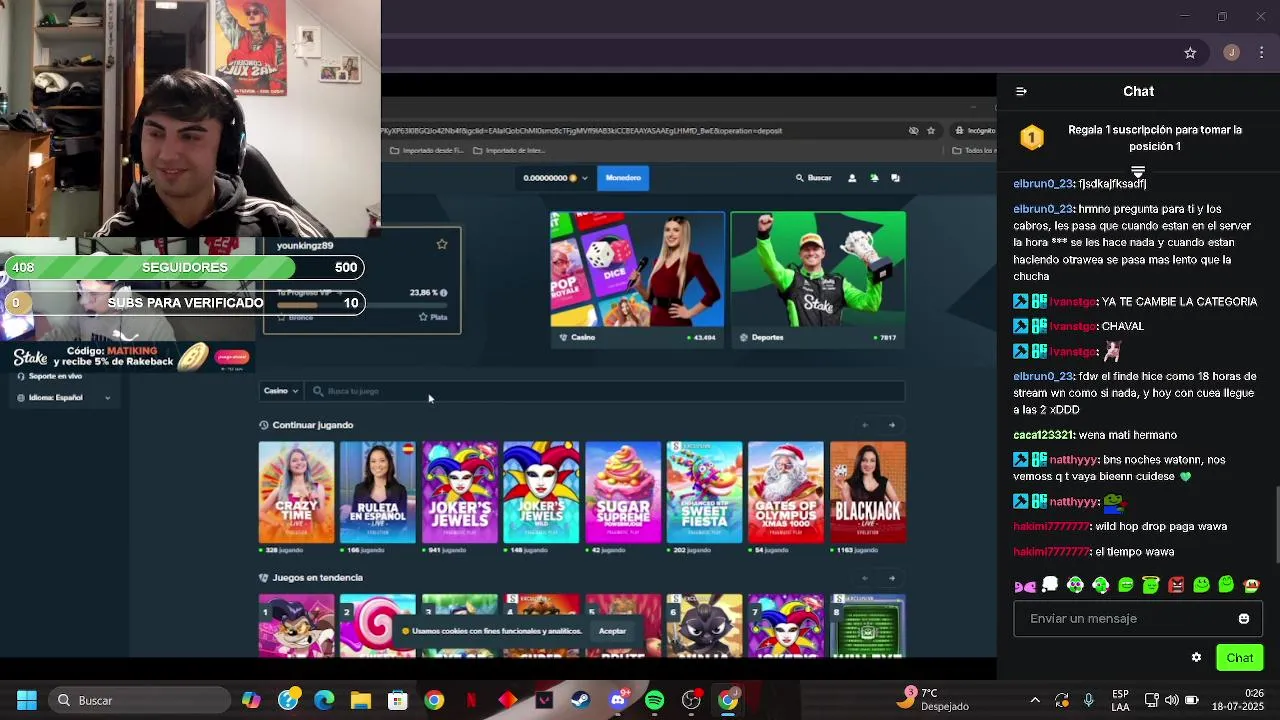Accept cookies with the Aceptar button
Viewport: 1280px width, 720px height.
[x=612, y=631]
